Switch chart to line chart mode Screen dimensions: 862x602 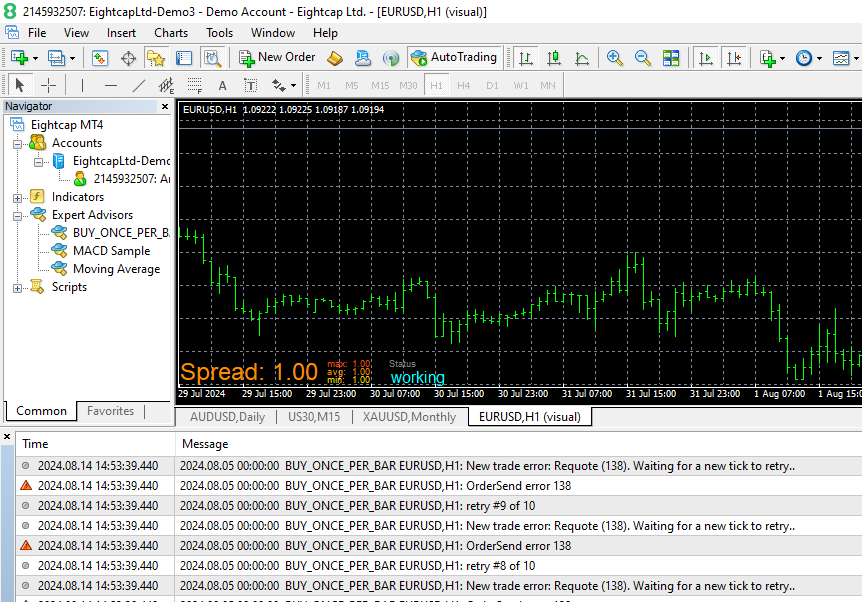[x=582, y=58]
